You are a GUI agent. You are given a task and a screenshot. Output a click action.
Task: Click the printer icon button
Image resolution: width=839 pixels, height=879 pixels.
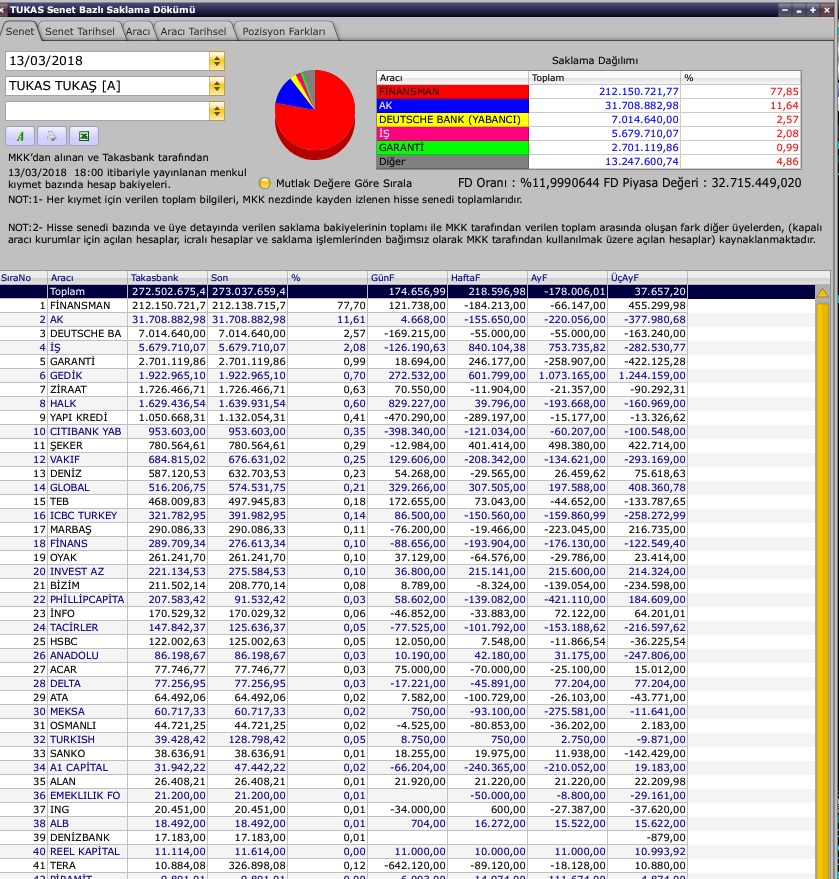pyautogui.click(x=52, y=136)
